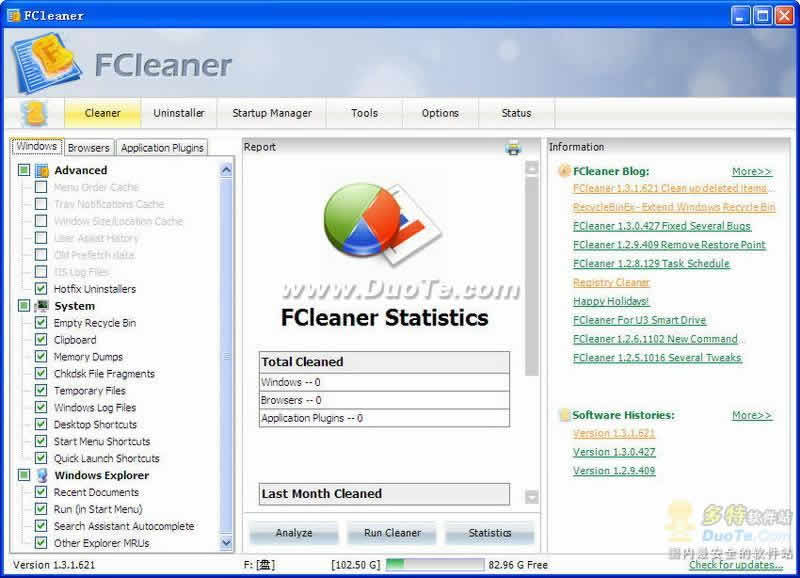Open FCleaner 1.2.9.409 Remove Restore Point link

[669, 245]
